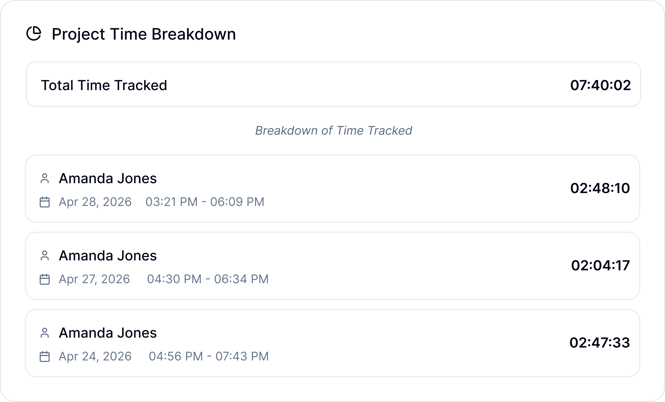Click the calendar icon next to Apr 27, 2026
Screen dimensions: 665x402
[x=44, y=279]
